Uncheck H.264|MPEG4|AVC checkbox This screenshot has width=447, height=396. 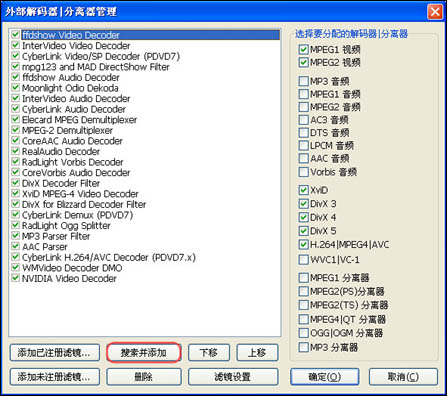point(303,245)
